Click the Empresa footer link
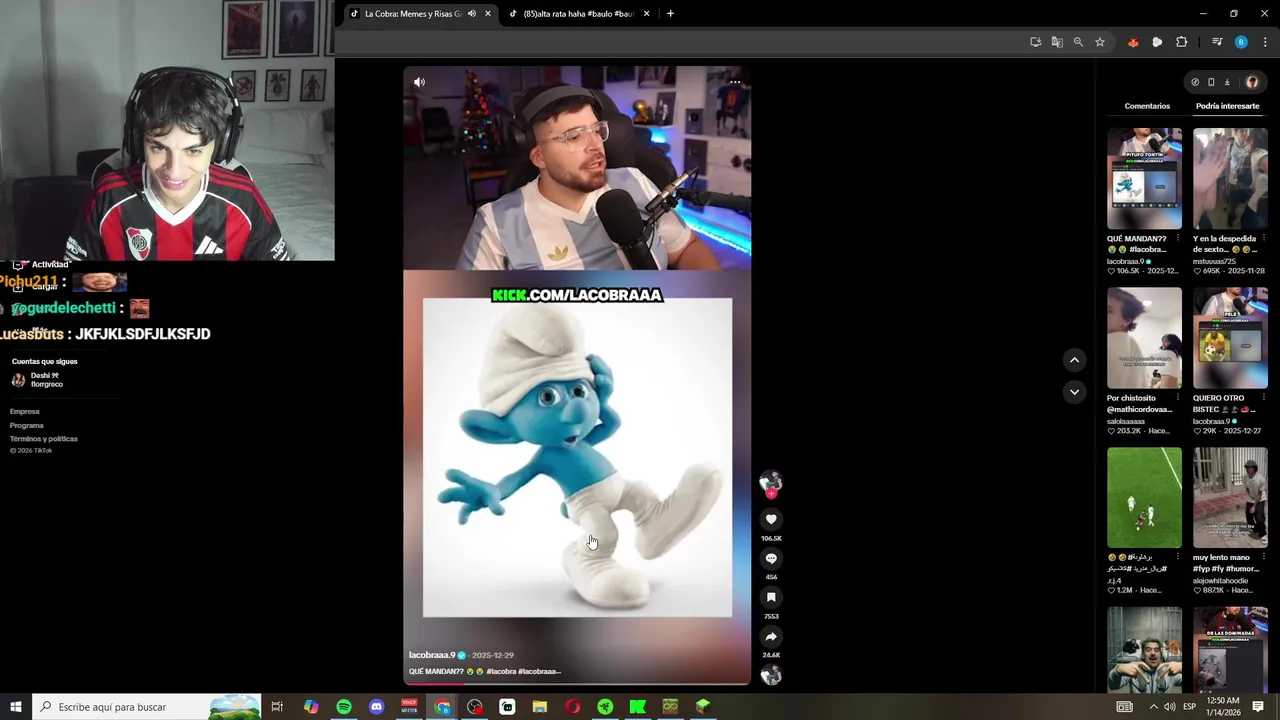 tap(25, 411)
